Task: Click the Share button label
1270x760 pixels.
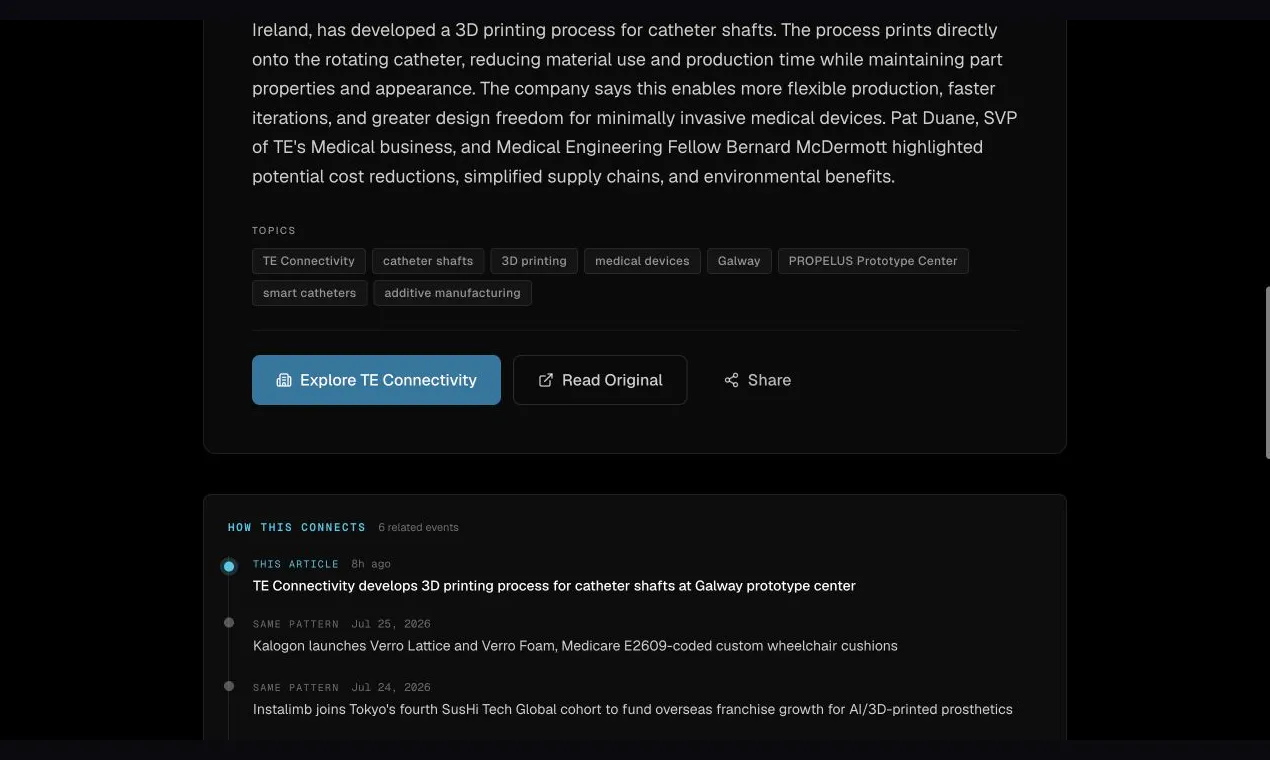Action: pos(769,380)
